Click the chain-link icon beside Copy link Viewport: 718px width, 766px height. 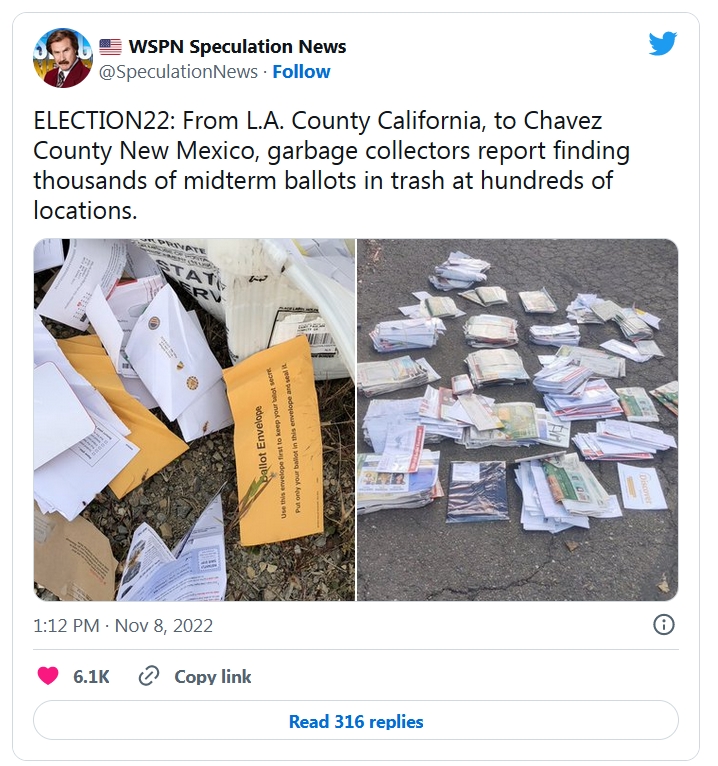(149, 676)
